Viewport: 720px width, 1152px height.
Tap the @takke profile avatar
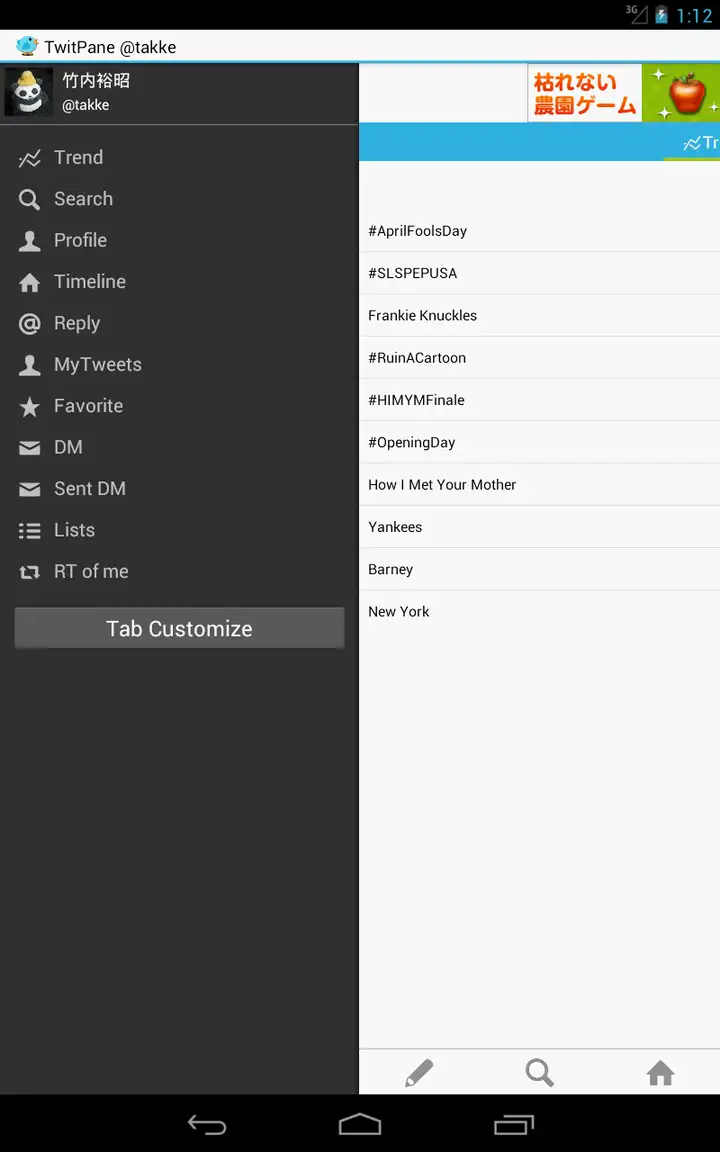(x=28, y=93)
